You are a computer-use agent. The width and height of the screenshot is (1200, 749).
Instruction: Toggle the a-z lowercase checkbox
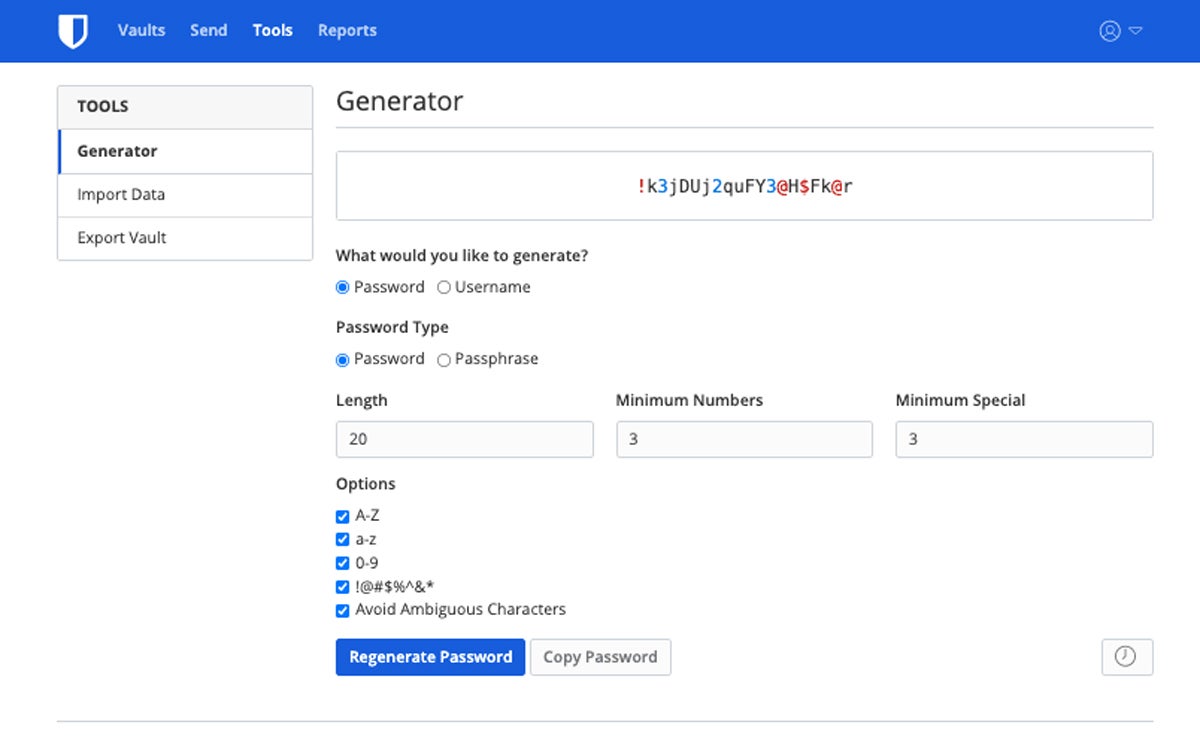click(343, 540)
